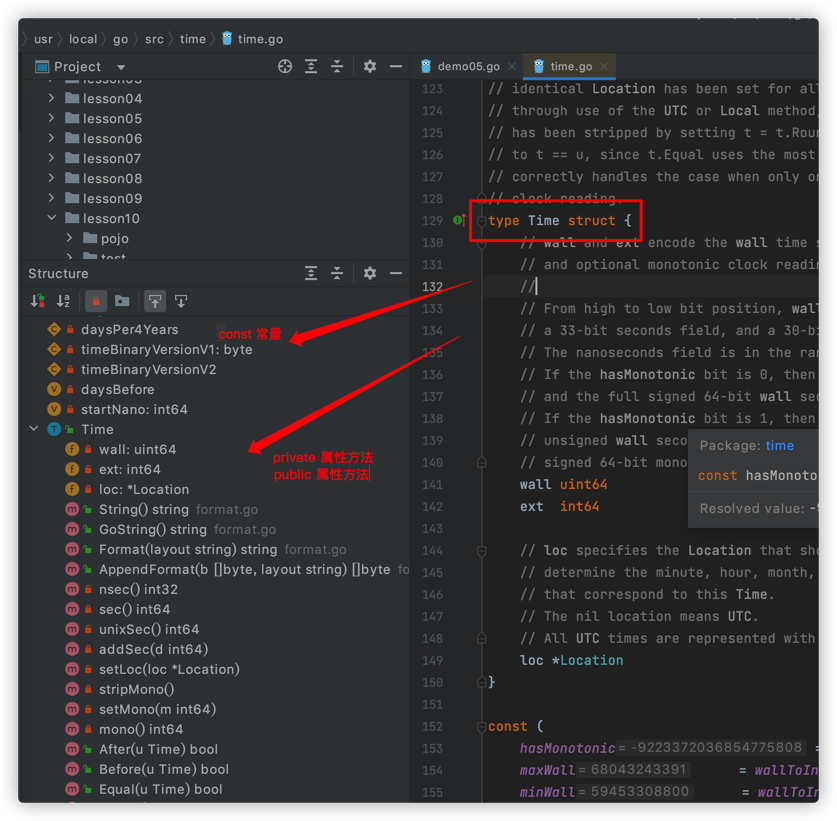Image resolution: width=837 pixels, height=821 pixels.
Task: Click the constant icon beside daysPer4Years
Action: [54, 330]
